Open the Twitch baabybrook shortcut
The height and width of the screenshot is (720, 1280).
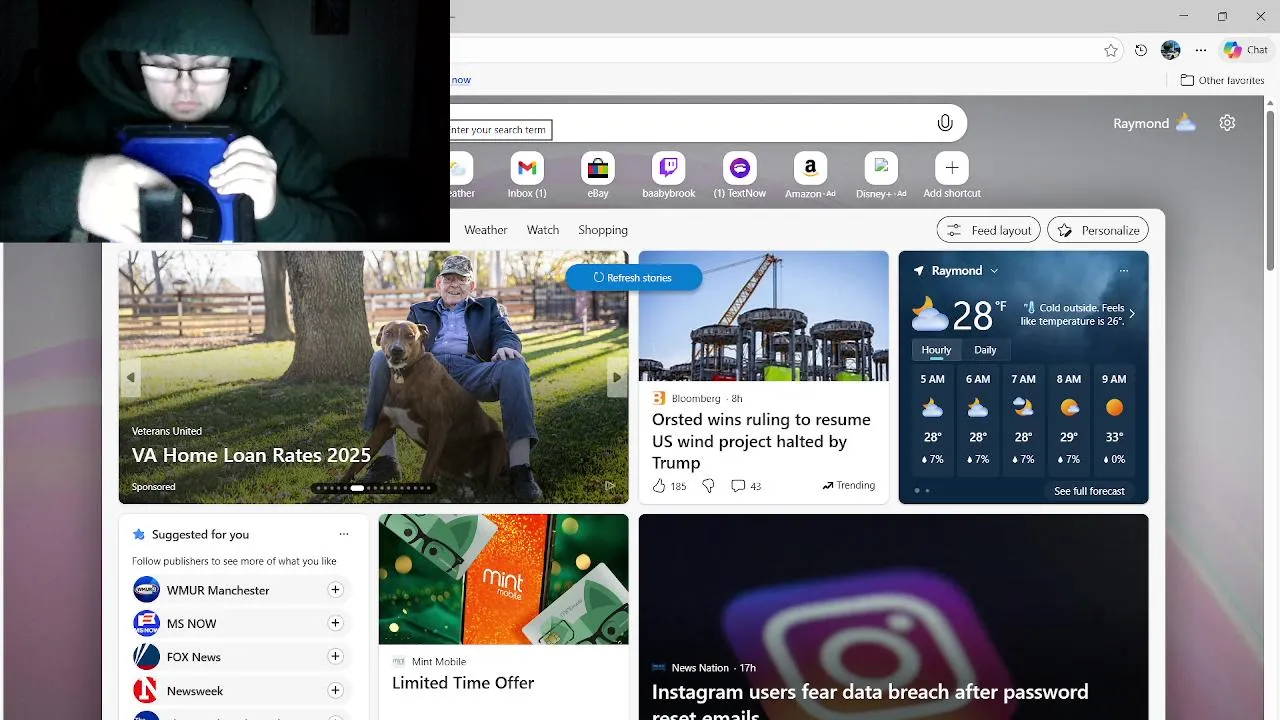click(x=668, y=176)
